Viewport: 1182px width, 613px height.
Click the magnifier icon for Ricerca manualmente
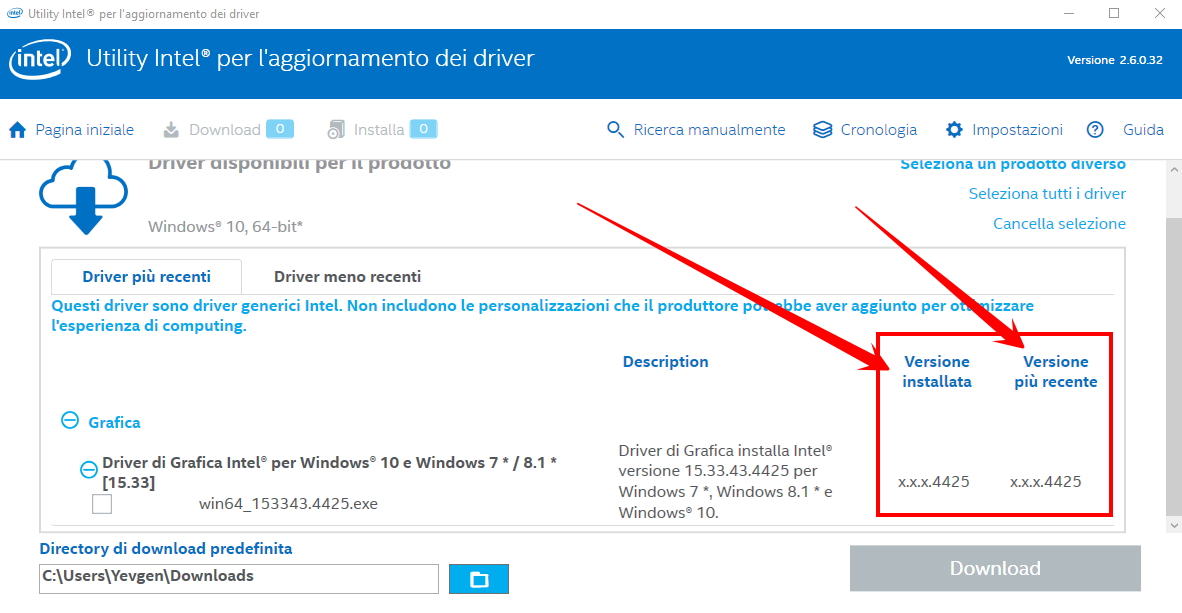pos(615,130)
